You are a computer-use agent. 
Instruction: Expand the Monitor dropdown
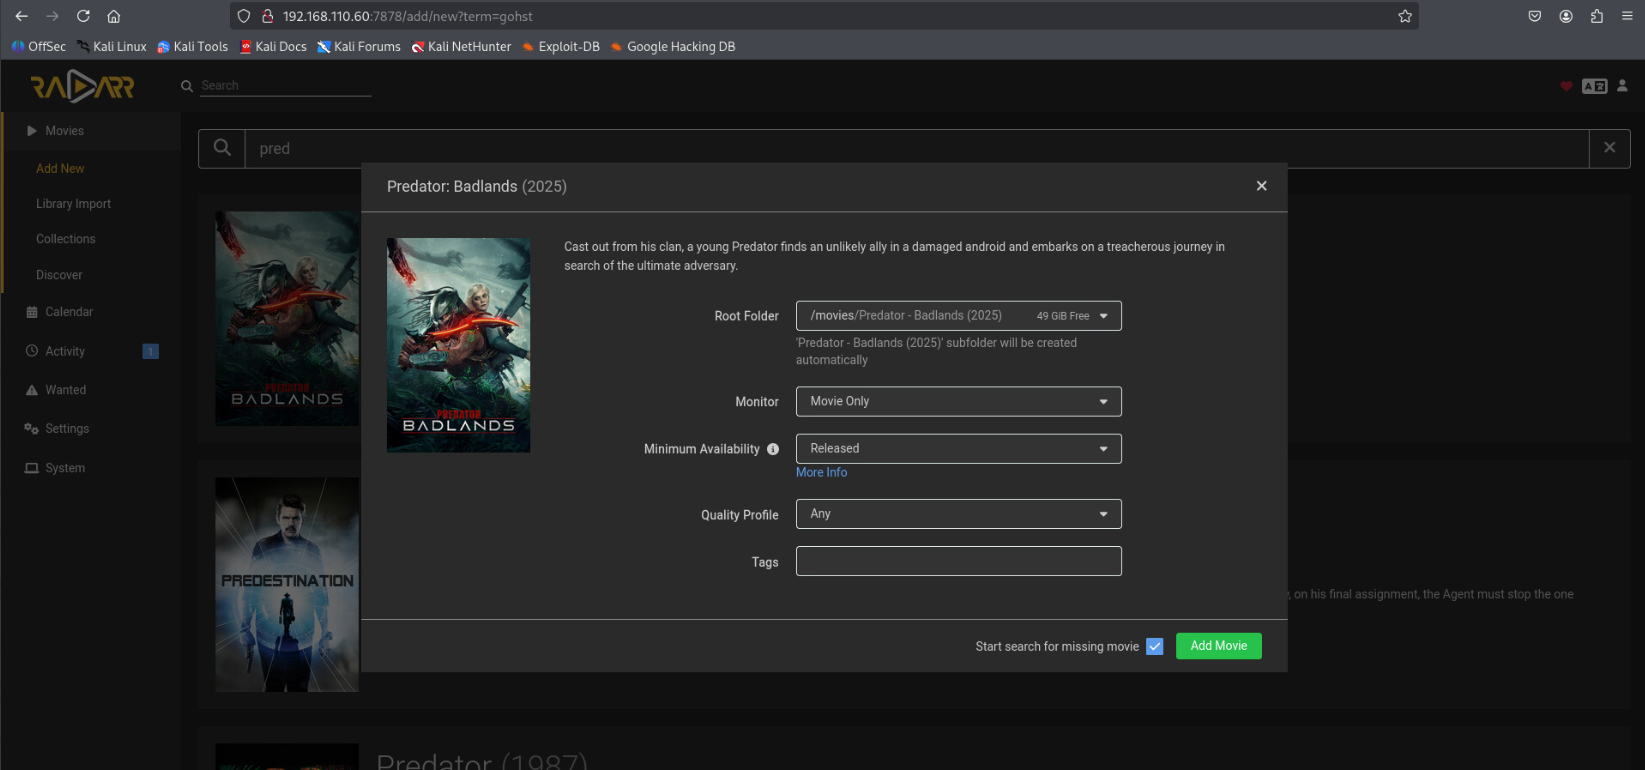(x=958, y=401)
